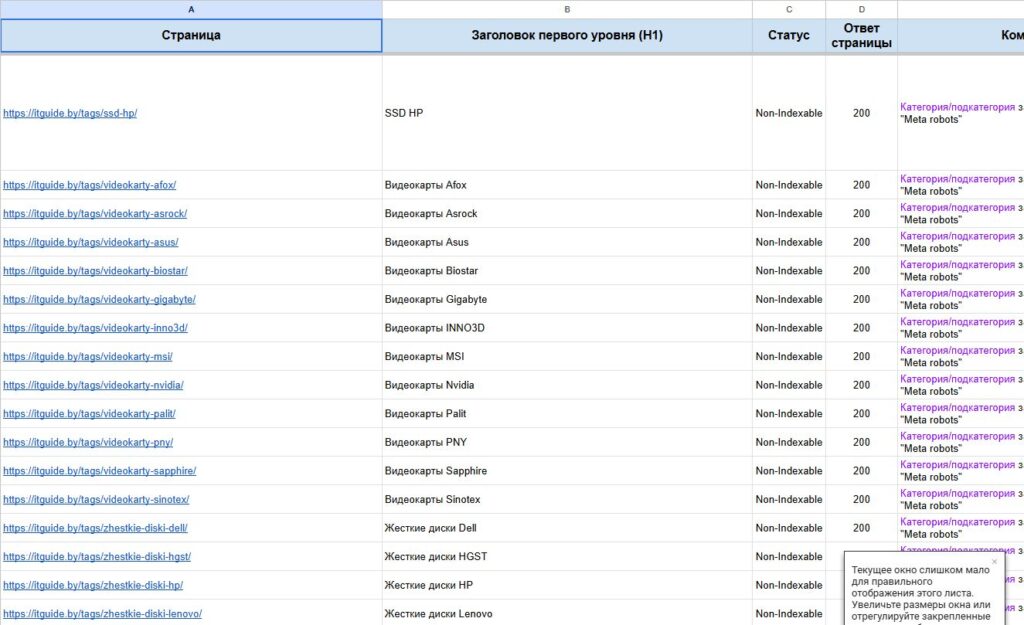
Task: Select the 200 response in Видеокарты MSI row
Action: 861,357
